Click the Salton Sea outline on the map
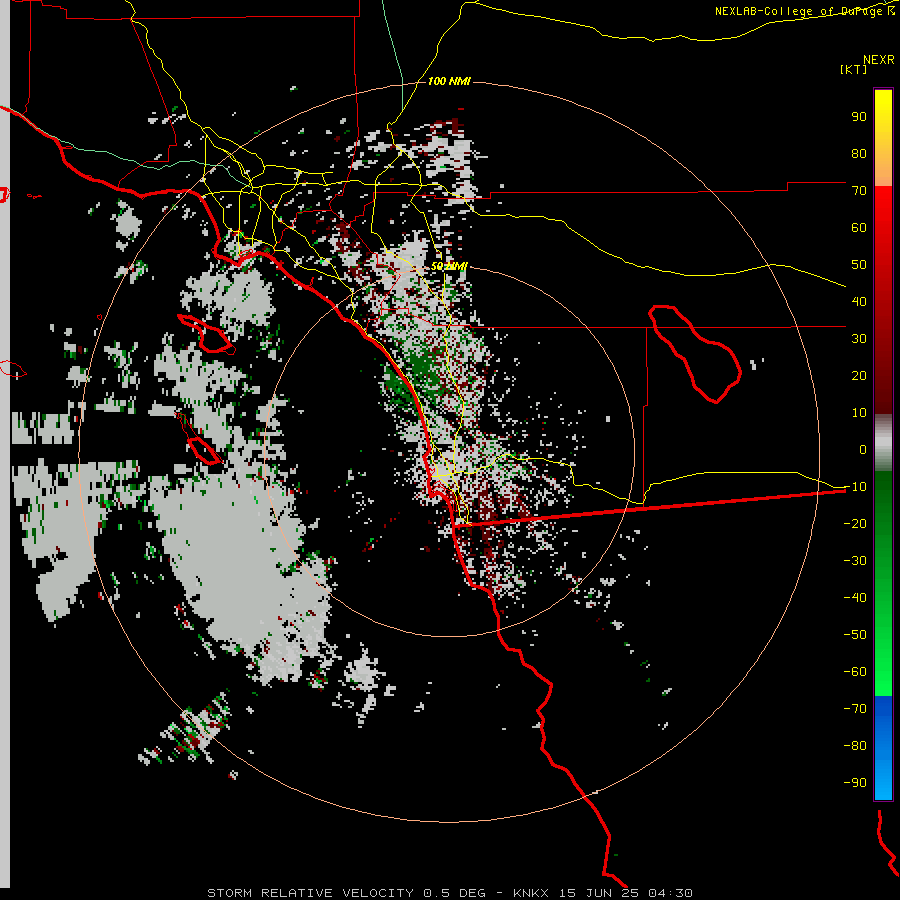Screen dimensions: 900x900 [695, 353]
